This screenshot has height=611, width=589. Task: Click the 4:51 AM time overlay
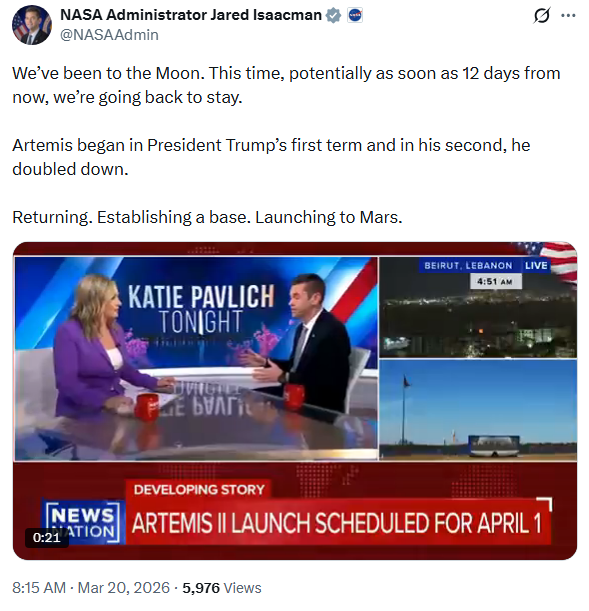point(496,281)
